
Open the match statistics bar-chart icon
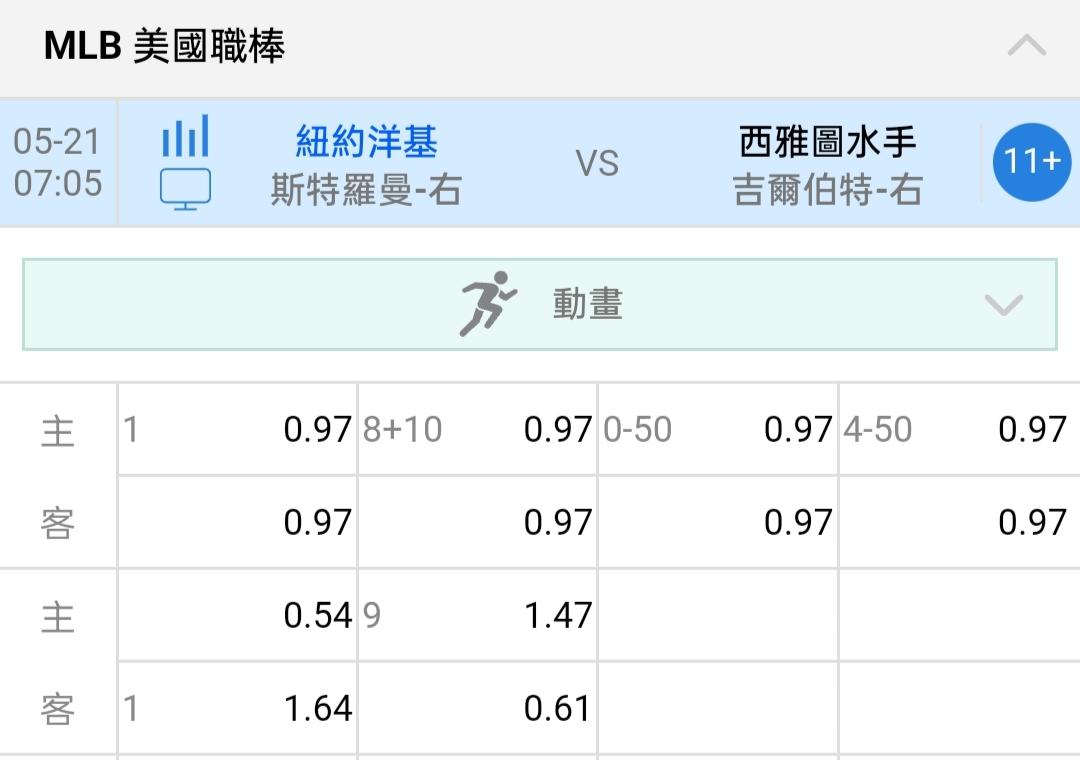[185, 136]
